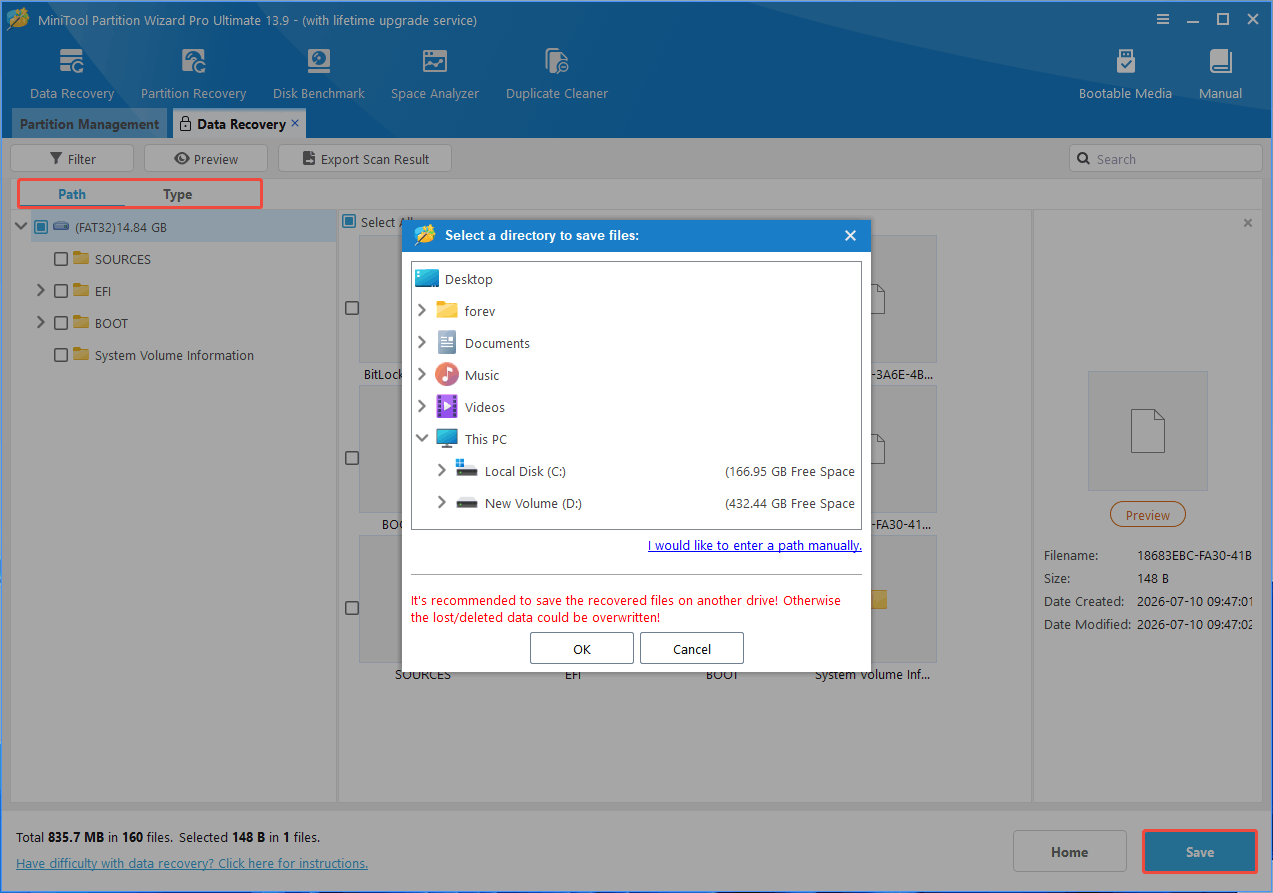This screenshot has width=1273, height=893.
Task: Select System Volume Information tree row
Action: [174, 355]
